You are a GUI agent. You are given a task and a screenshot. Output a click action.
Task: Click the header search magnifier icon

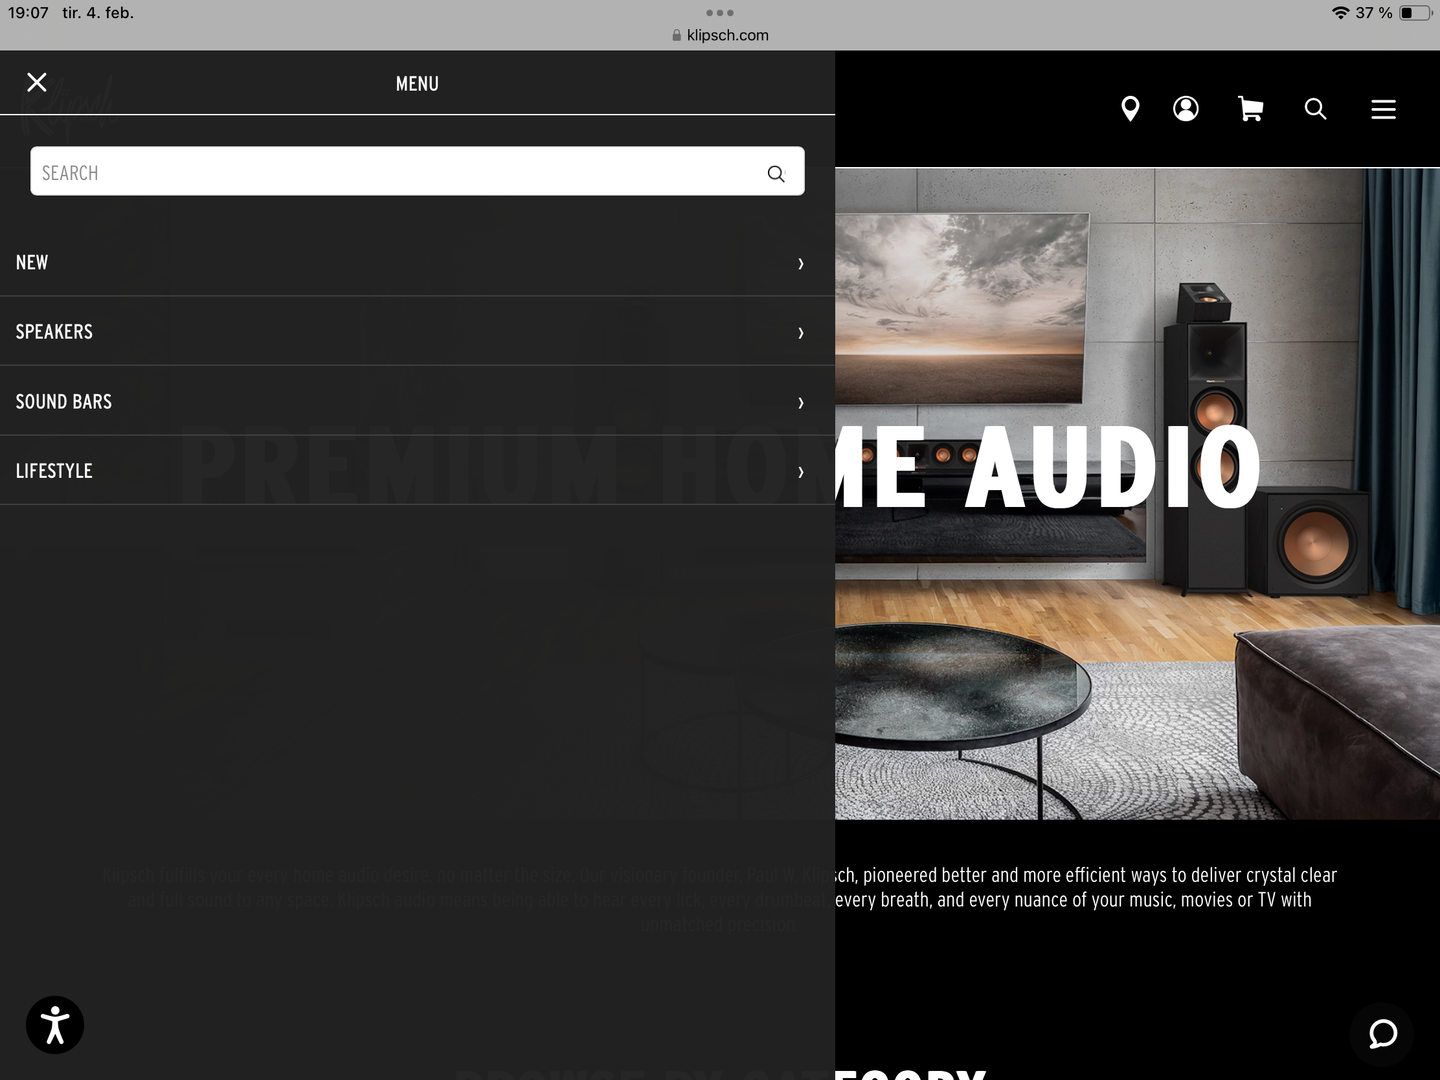1316,109
